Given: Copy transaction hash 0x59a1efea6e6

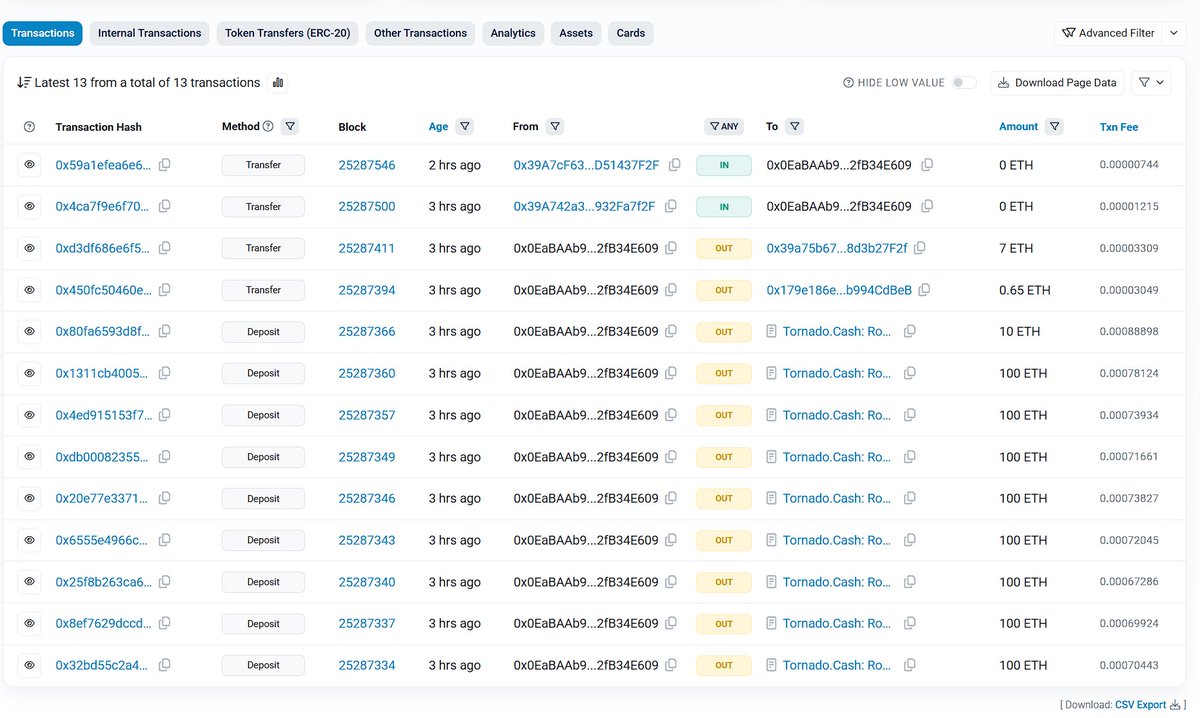Looking at the screenshot, I should [x=165, y=165].
